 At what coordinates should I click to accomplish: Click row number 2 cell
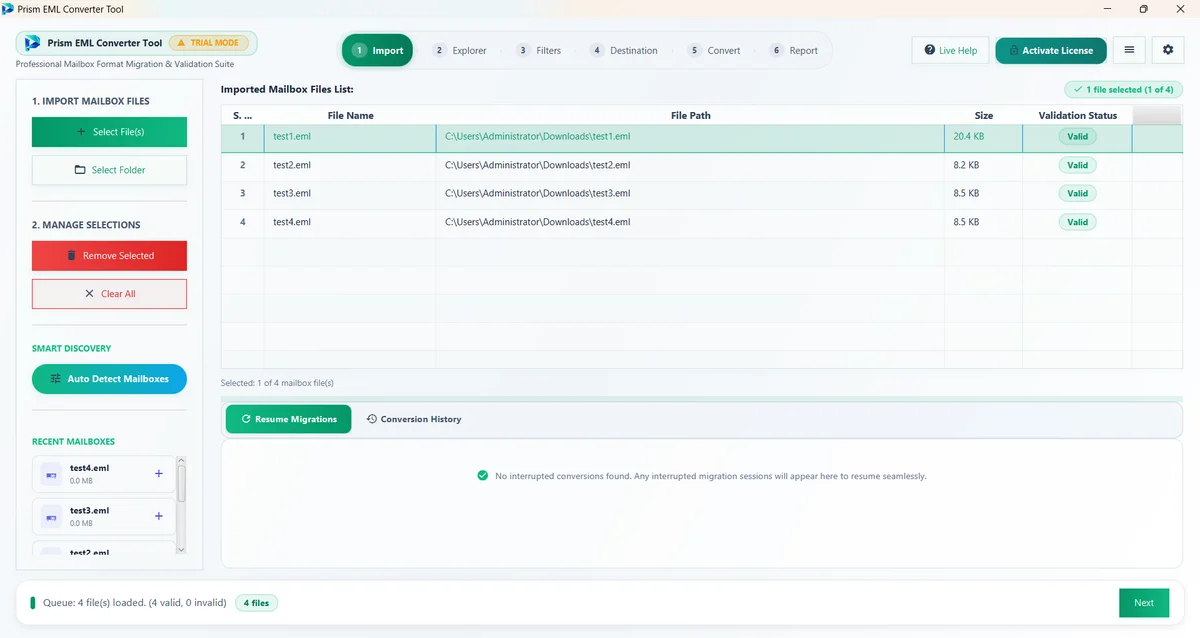tap(242, 165)
